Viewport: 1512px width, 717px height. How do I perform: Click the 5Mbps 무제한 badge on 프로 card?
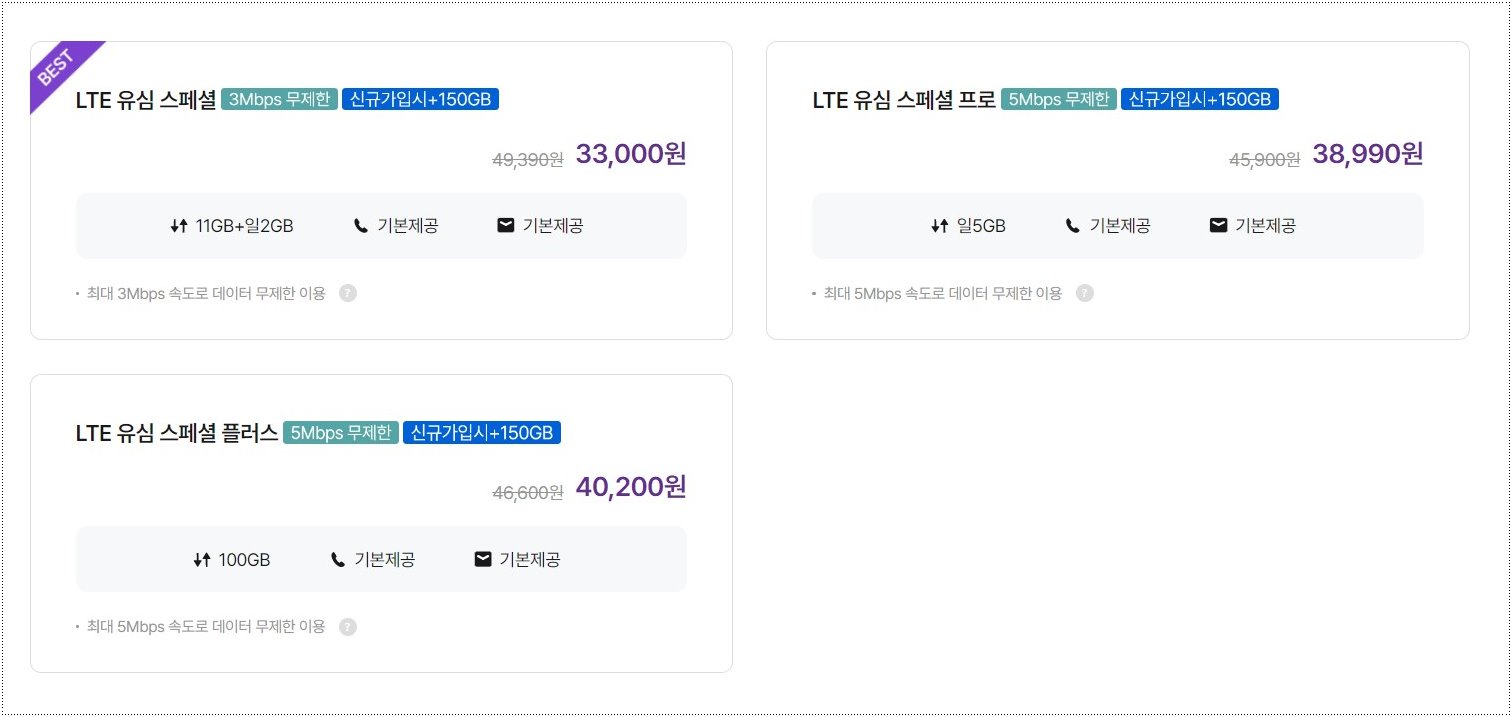point(1058,99)
